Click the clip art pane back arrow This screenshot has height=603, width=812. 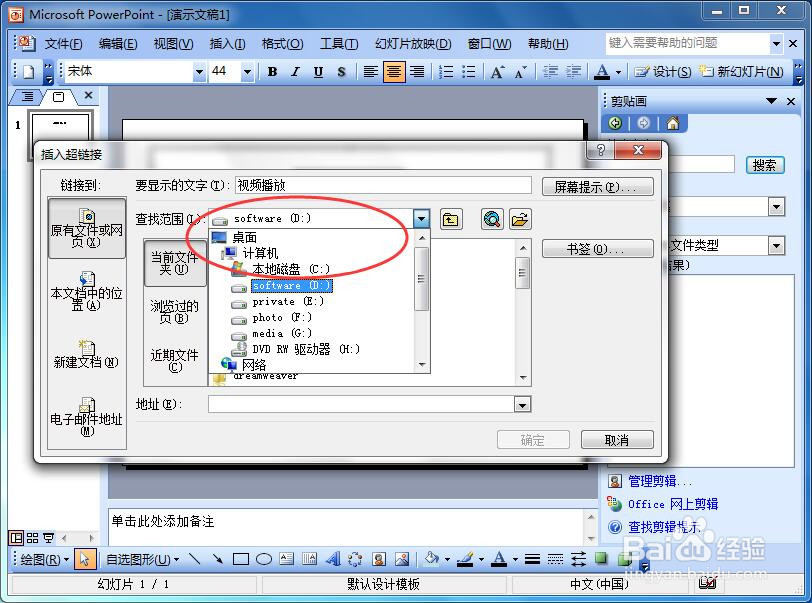(x=615, y=123)
